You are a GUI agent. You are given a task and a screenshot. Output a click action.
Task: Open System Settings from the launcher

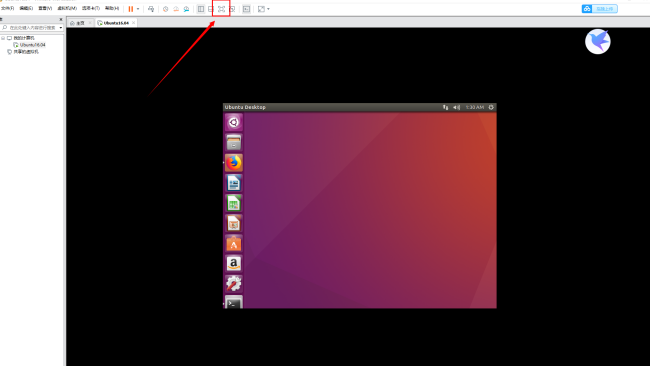(x=234, y=284)
